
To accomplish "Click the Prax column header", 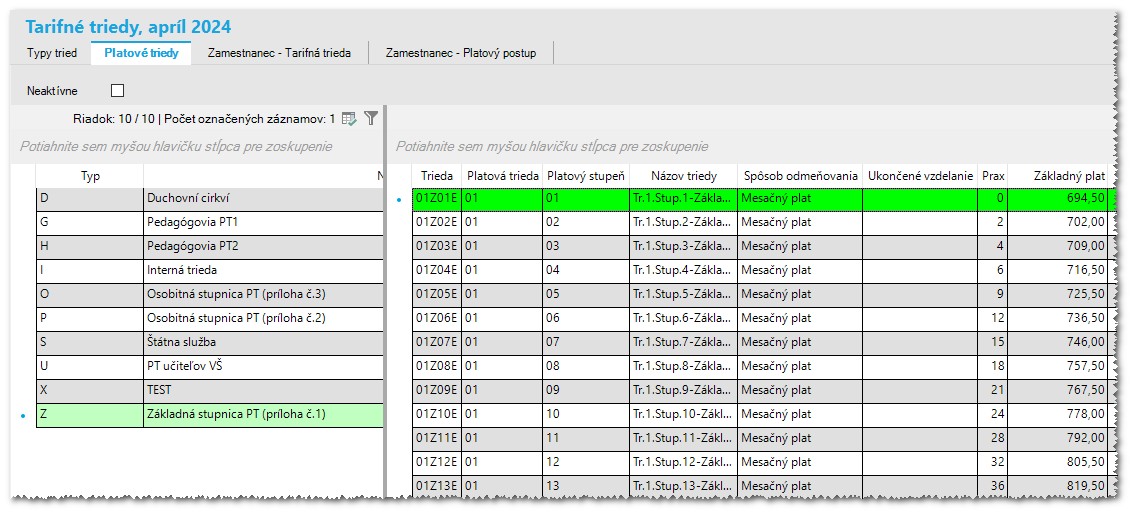I will [992, 176].
